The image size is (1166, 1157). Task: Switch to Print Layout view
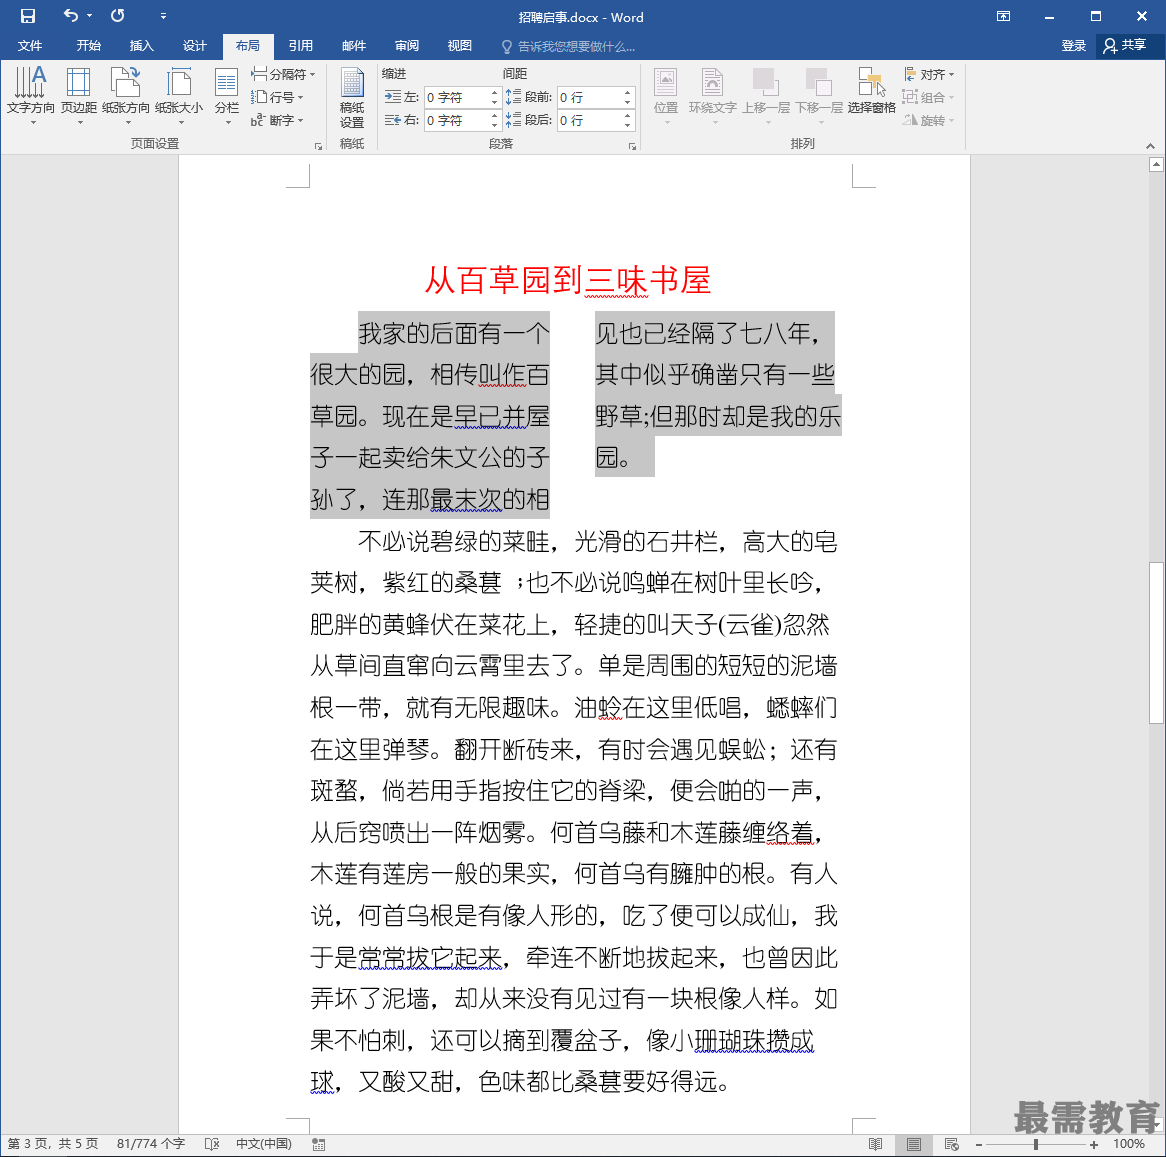pyautogui.click(x=914, y=1144)
